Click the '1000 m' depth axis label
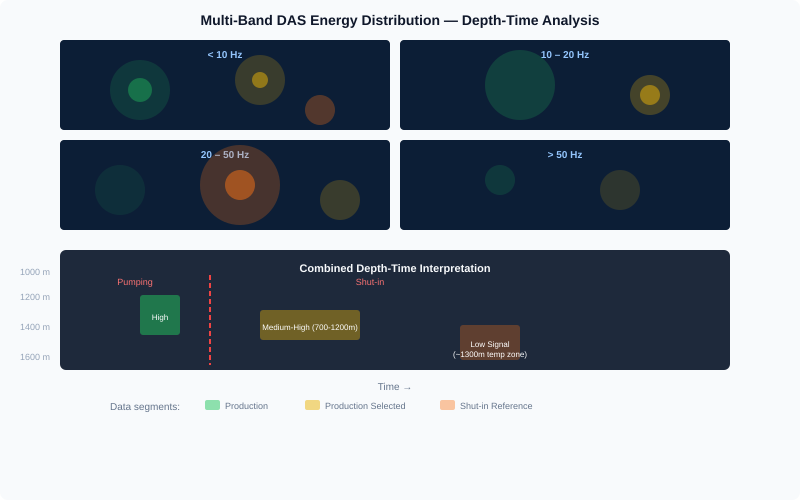800x500 pixels. (35, 272)
